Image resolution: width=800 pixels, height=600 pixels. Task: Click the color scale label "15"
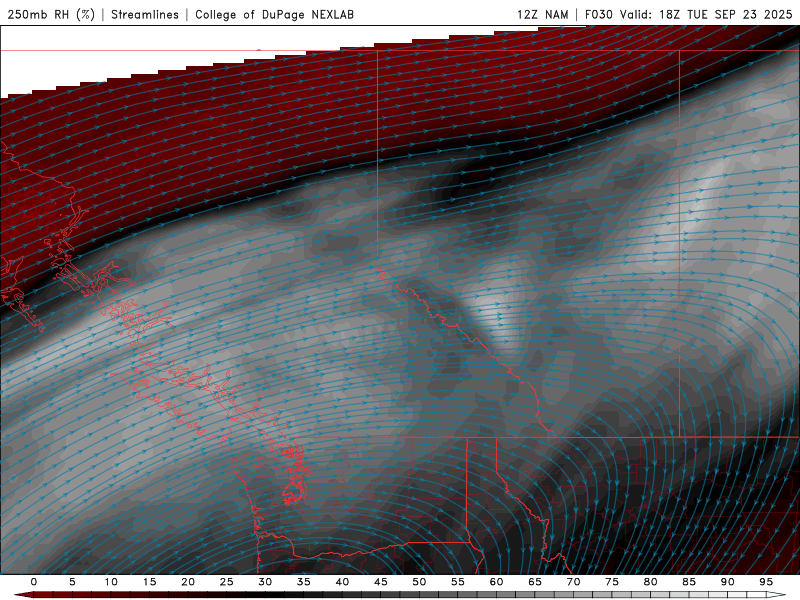149,582
